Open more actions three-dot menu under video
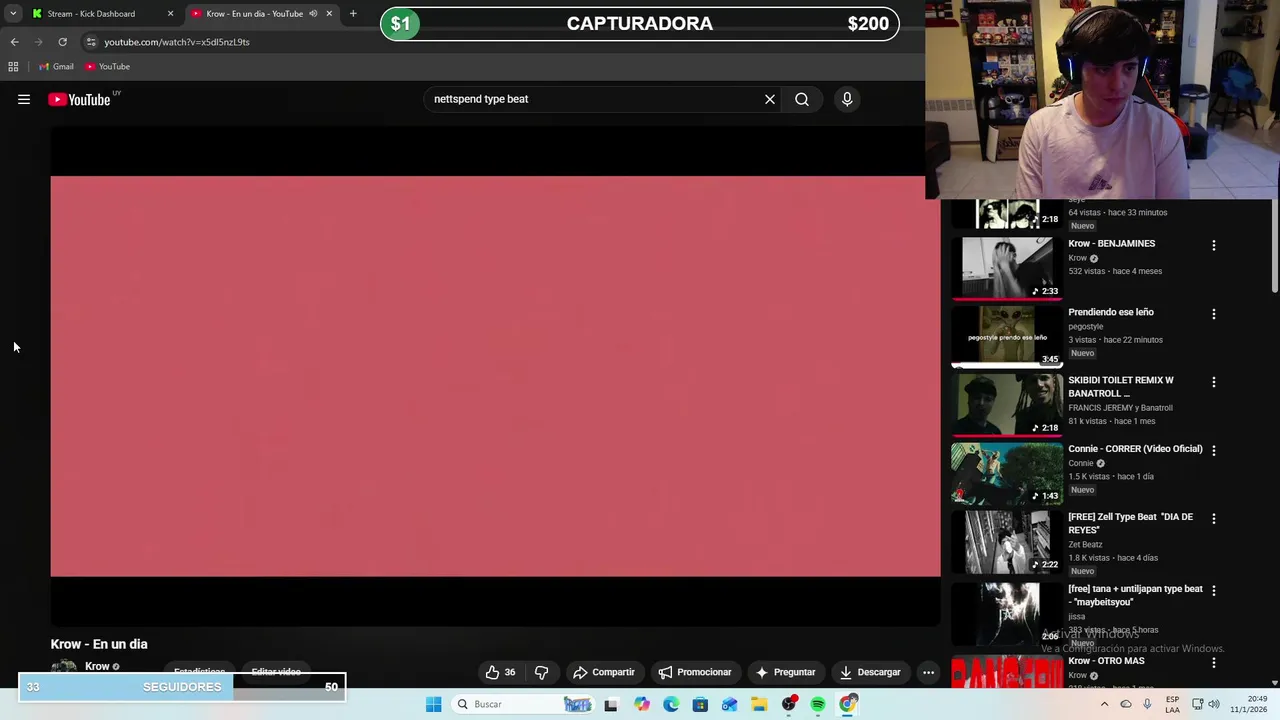The width and height of the screenshot is (1280, 720). click(928, 672)
